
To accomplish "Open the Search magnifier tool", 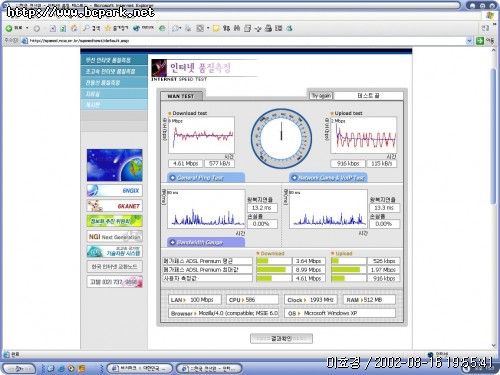I will [86, 28].
